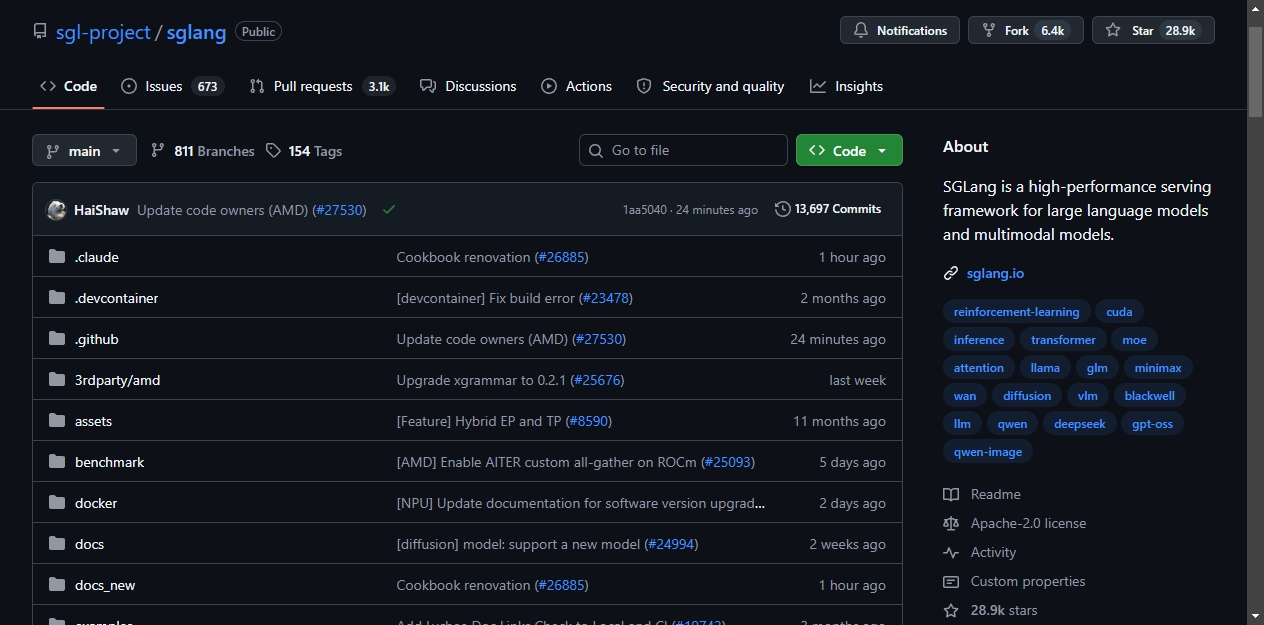Select the reinforcement-learning topic tag
The image size is (1264, 625).
pyautogui.click(x=1016, y=312)
